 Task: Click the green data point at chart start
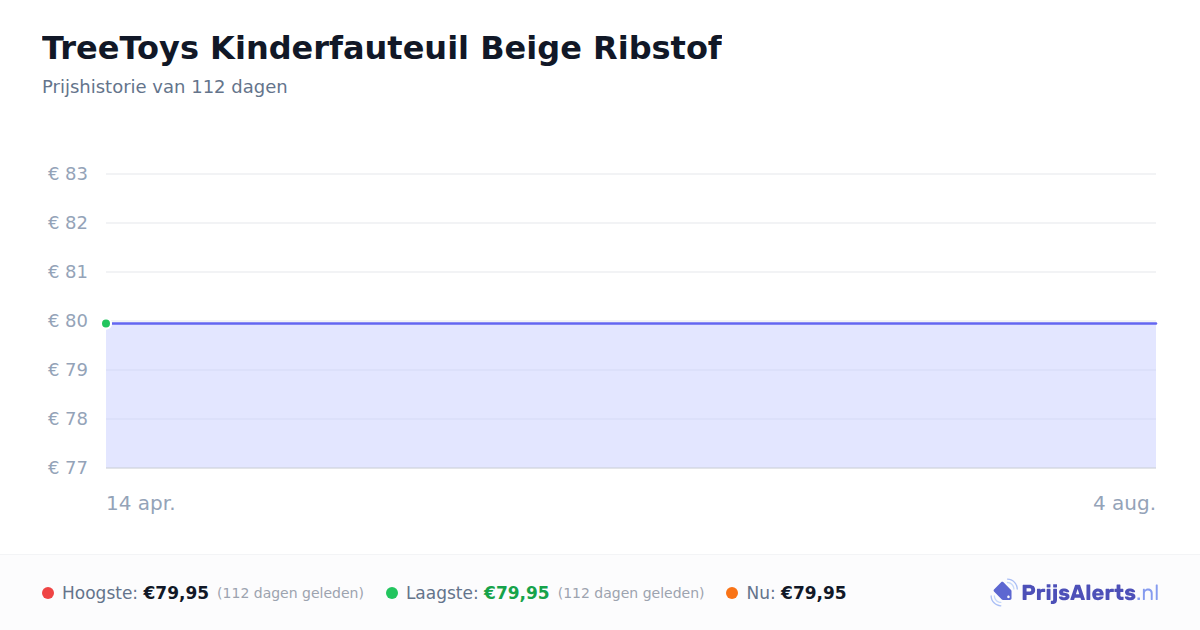coord(106,323)
